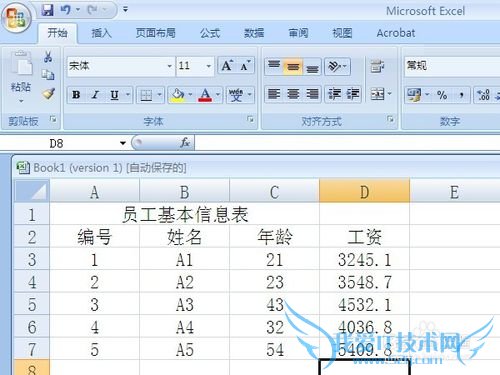Increase decimal places
This screenshot has height=375, width=500.
coord(483,95)
